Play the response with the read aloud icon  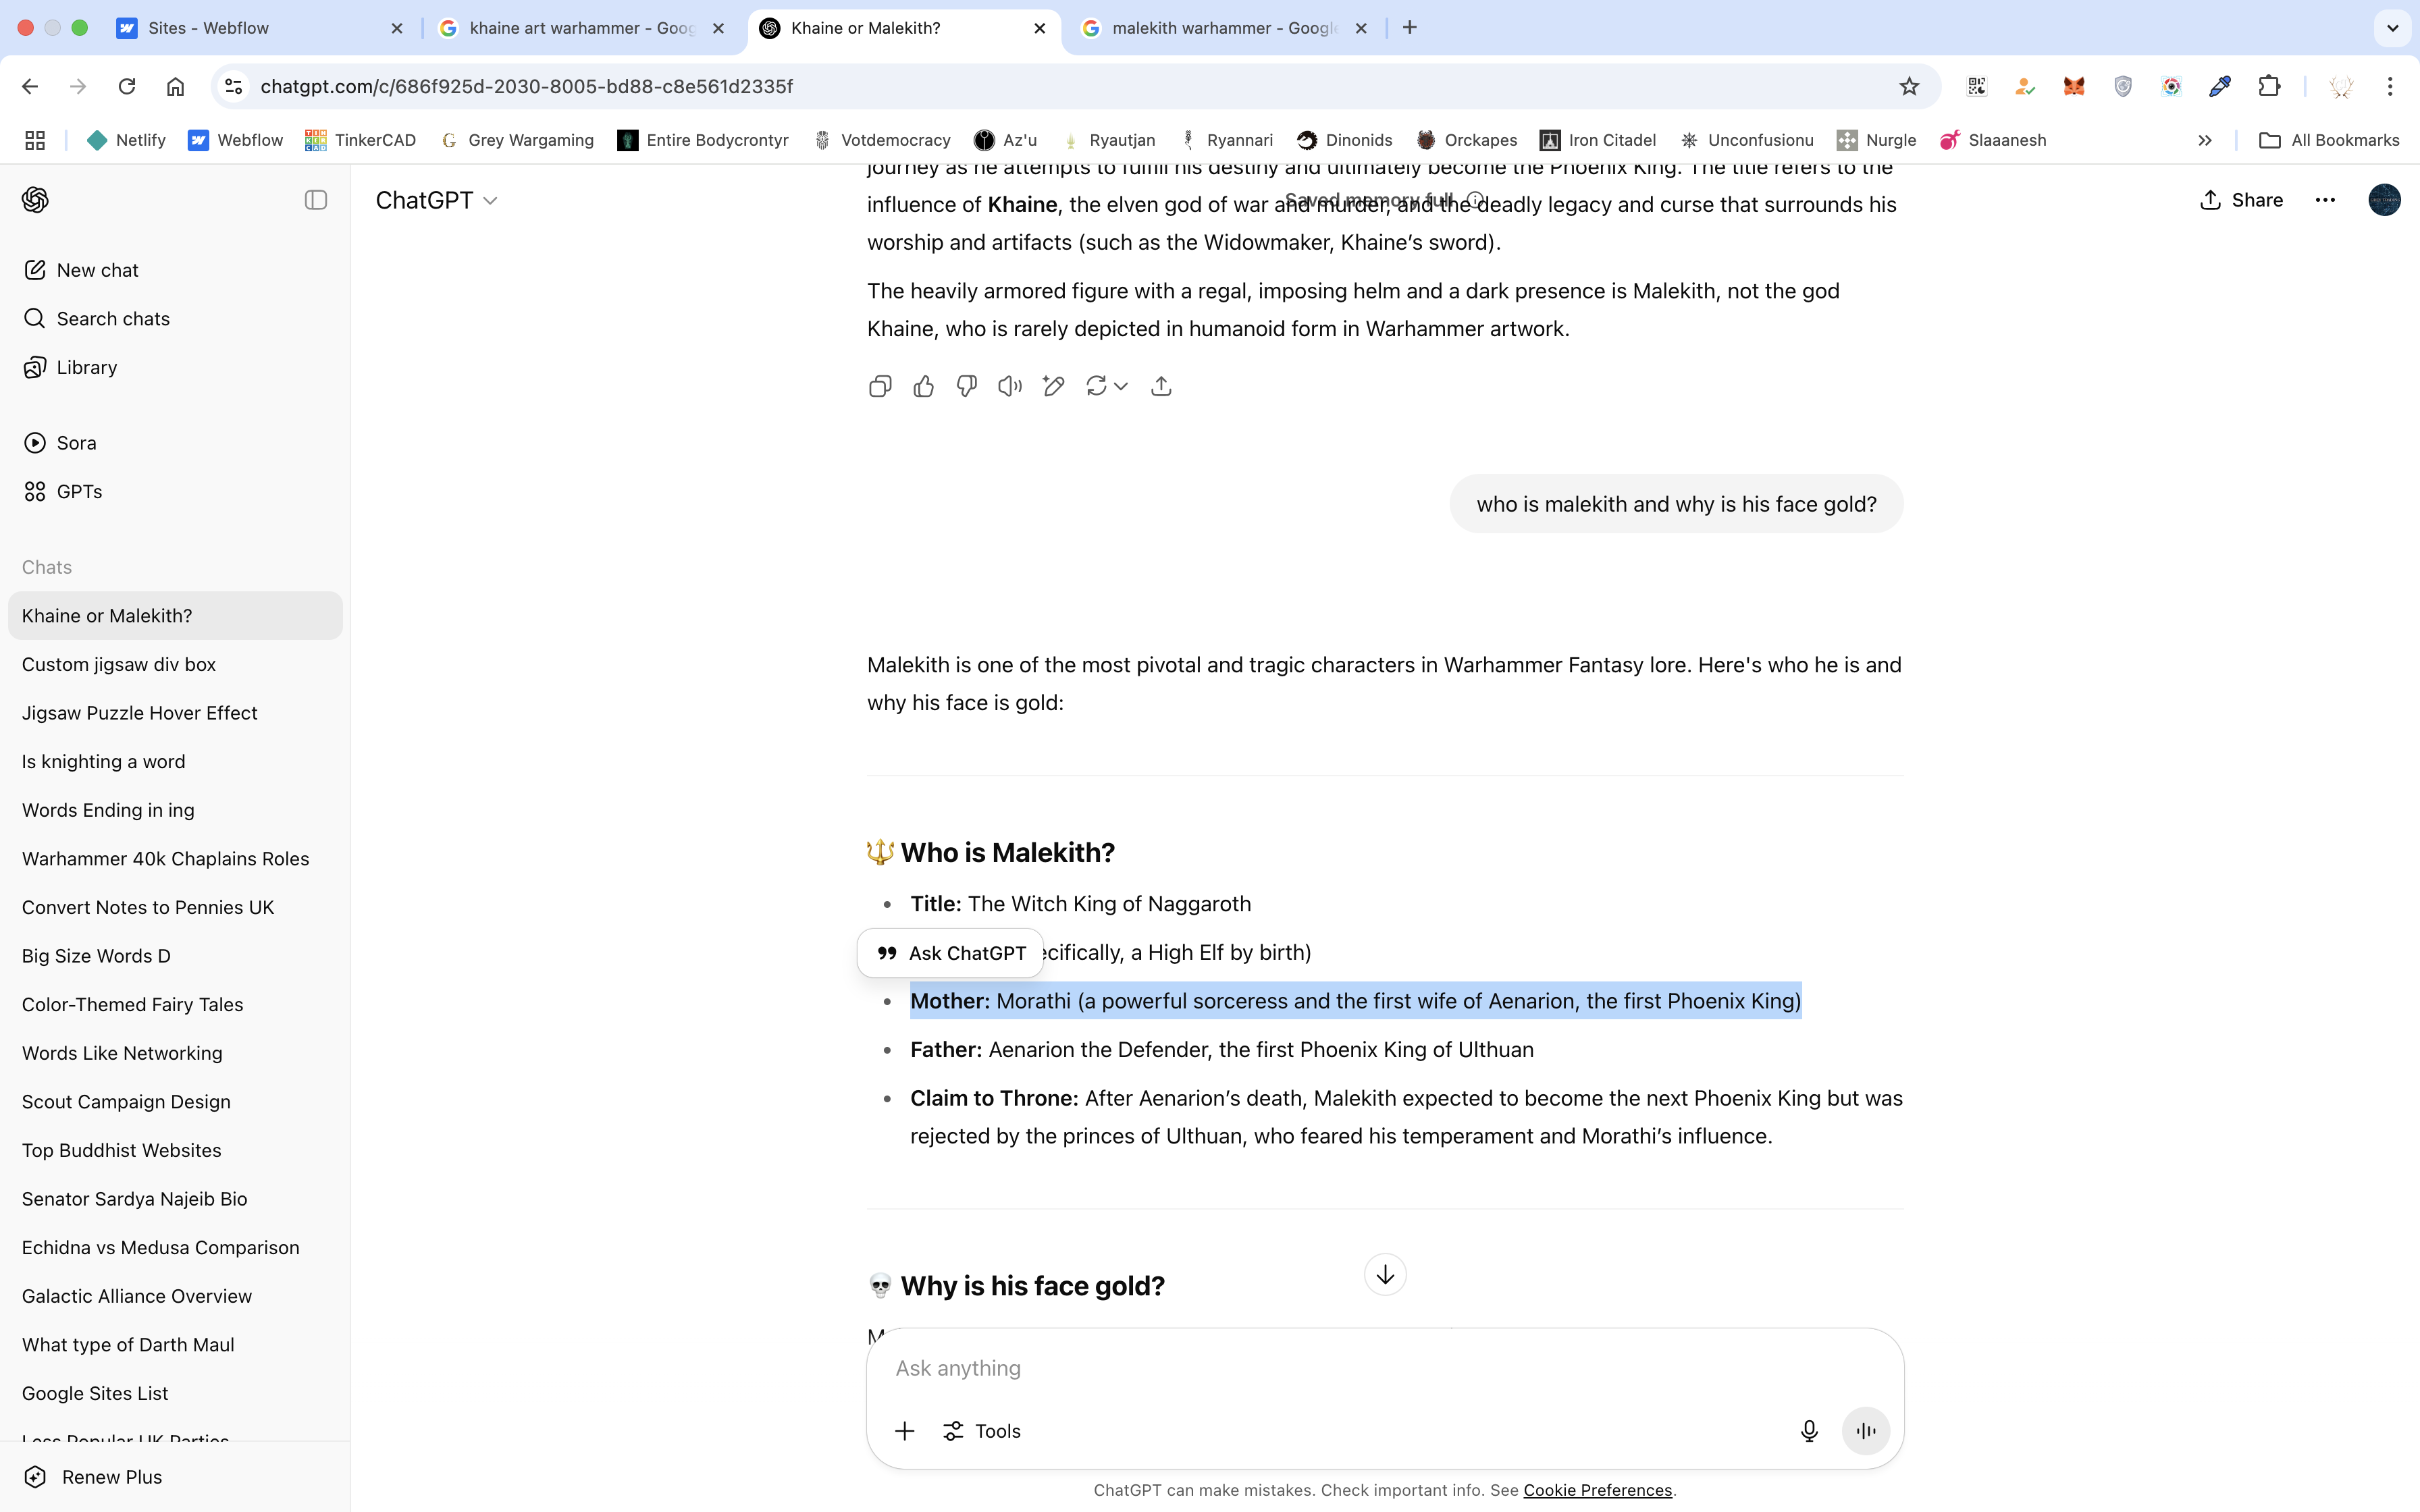click(1010, 386)
